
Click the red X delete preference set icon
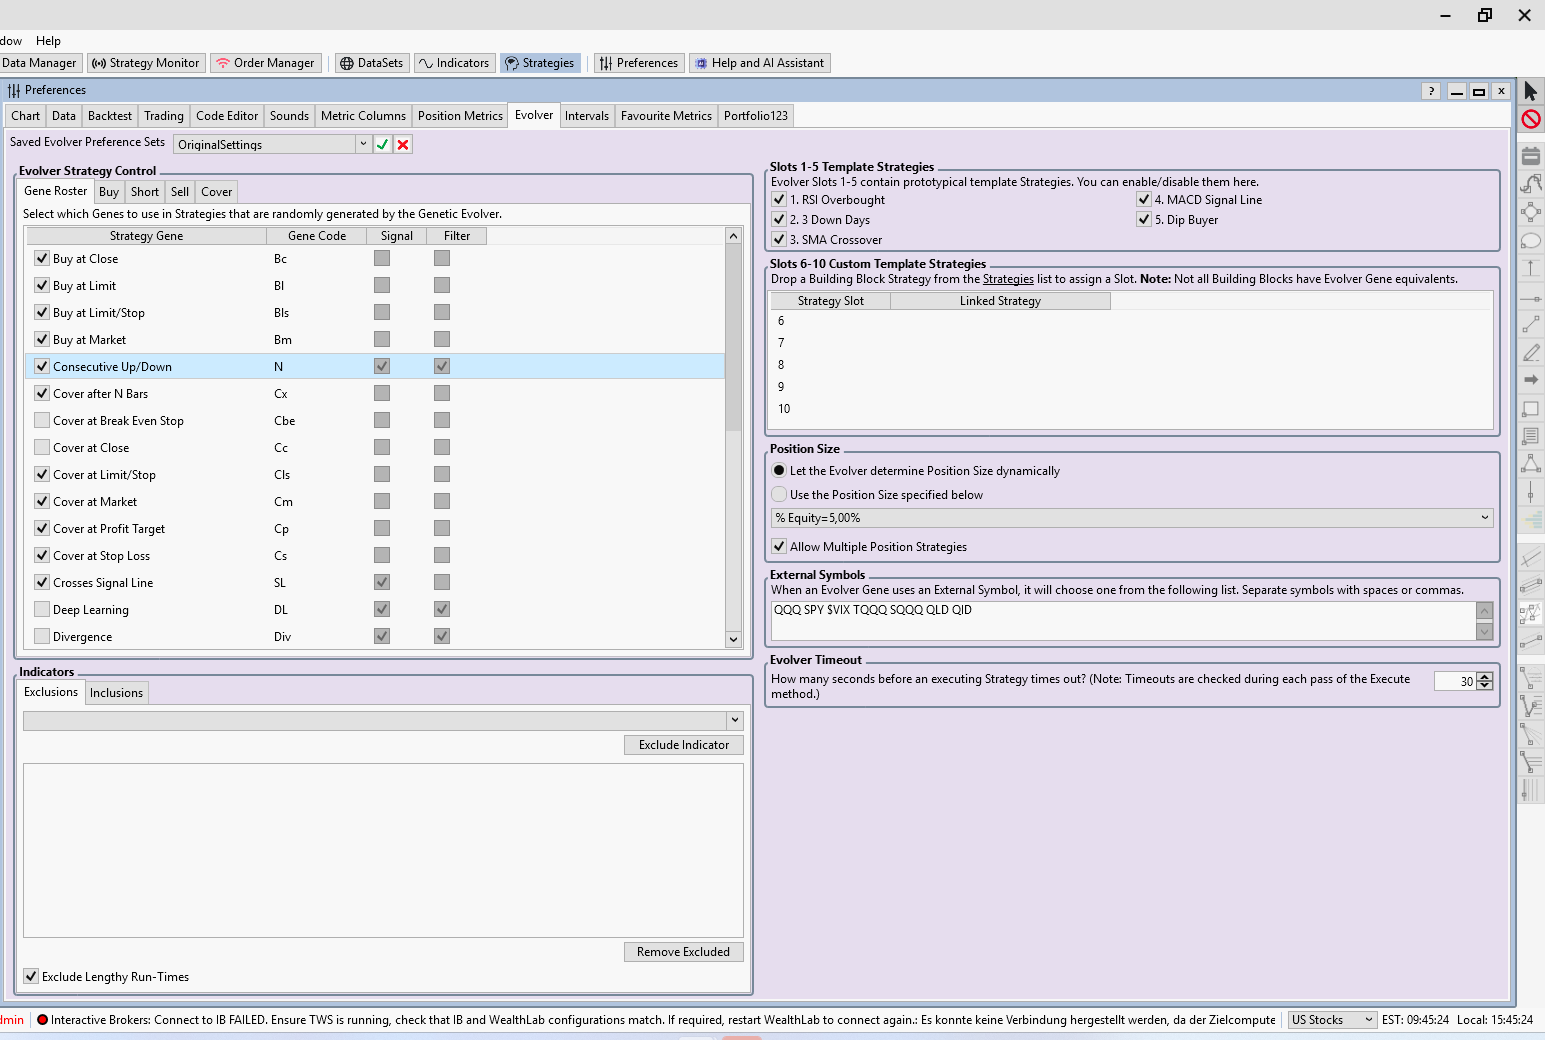[403, 144]
